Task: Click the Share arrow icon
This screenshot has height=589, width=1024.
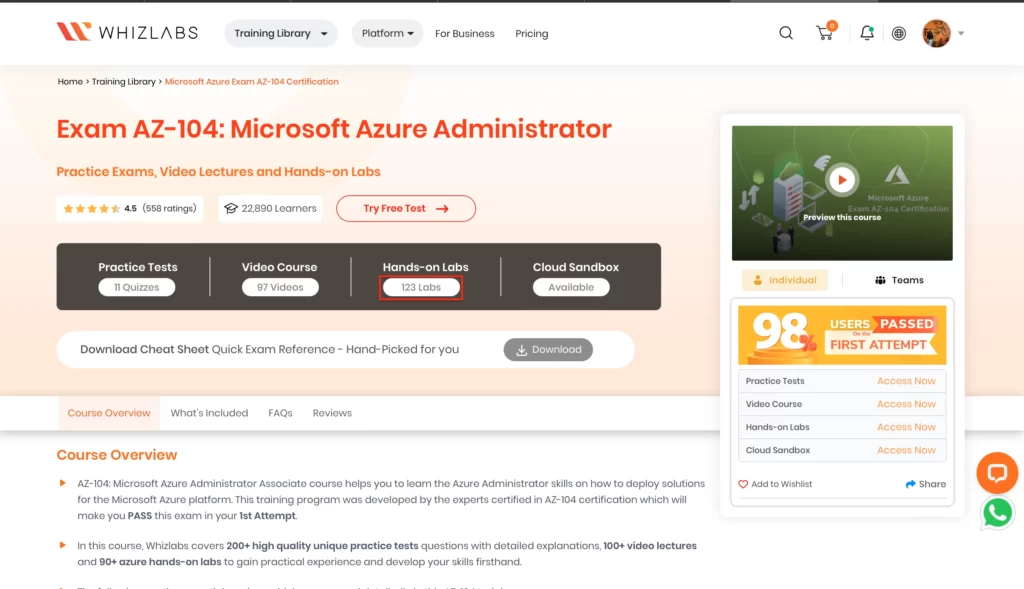Action: click(x=910, y=484)
